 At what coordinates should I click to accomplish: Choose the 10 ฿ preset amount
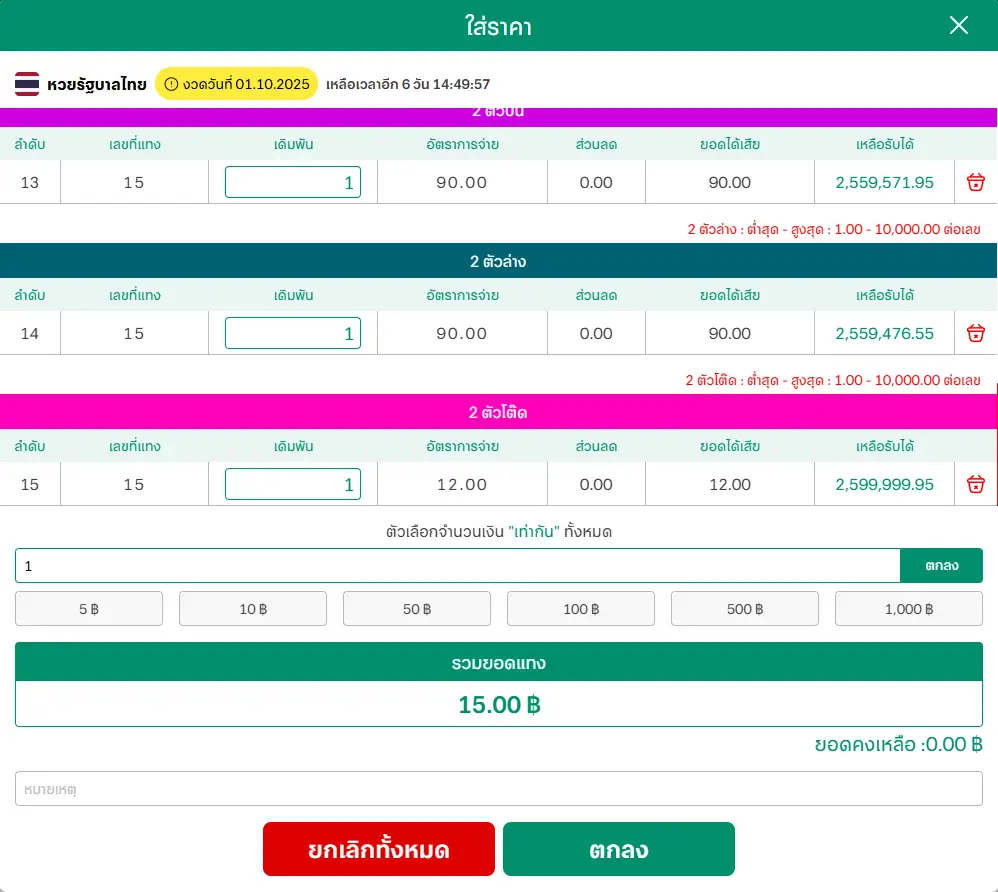pos(253,609)
